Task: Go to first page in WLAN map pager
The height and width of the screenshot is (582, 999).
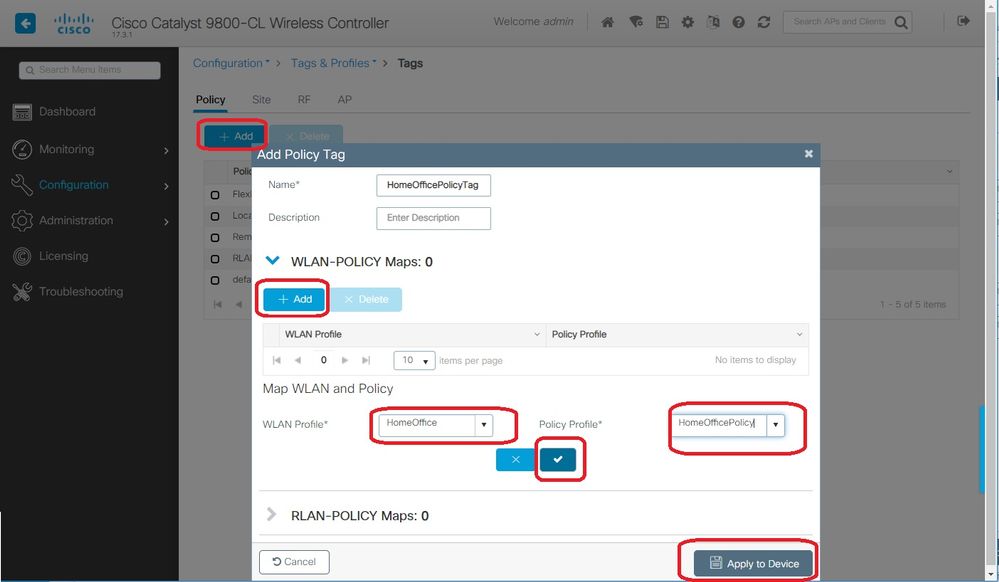Action: click(x=277, y=360)
